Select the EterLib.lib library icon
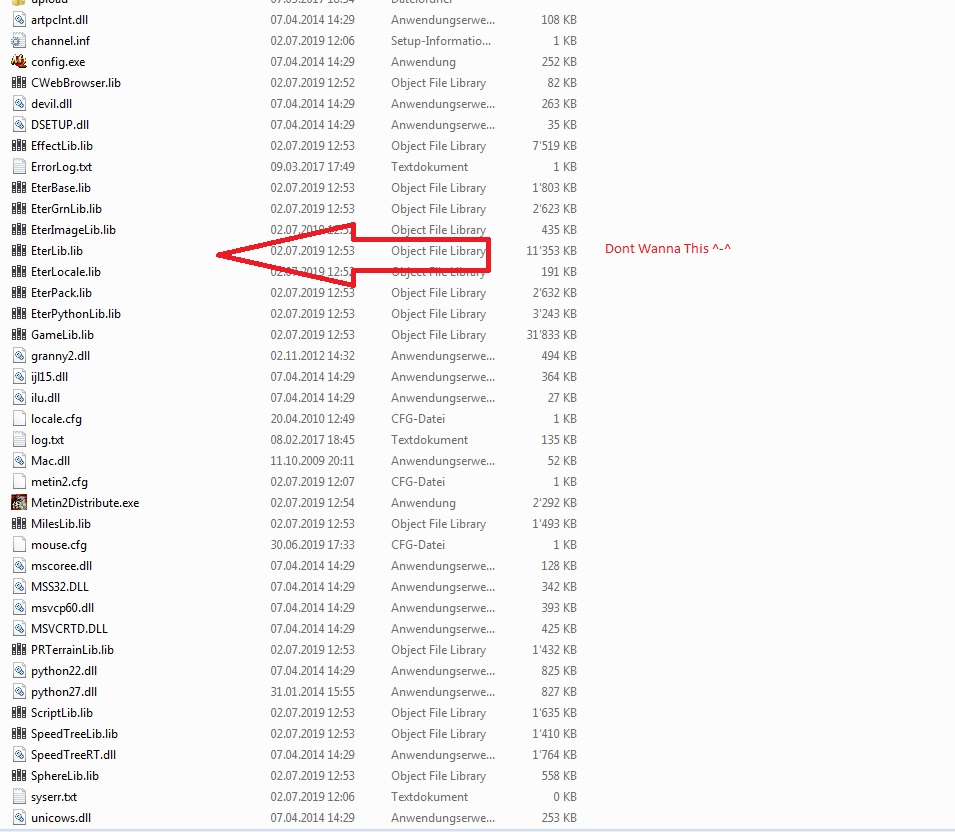Viewport: 955px width, 832px height. (18, 250)
